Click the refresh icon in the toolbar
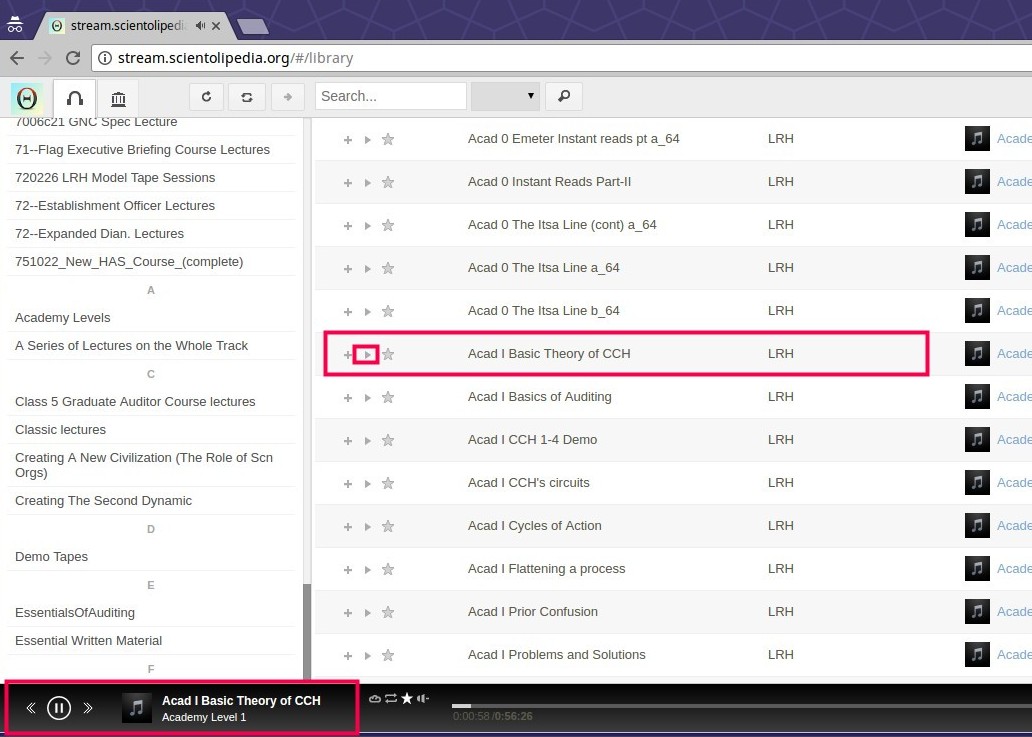Viewport: 1032px width, 737px height. [207, 96]
